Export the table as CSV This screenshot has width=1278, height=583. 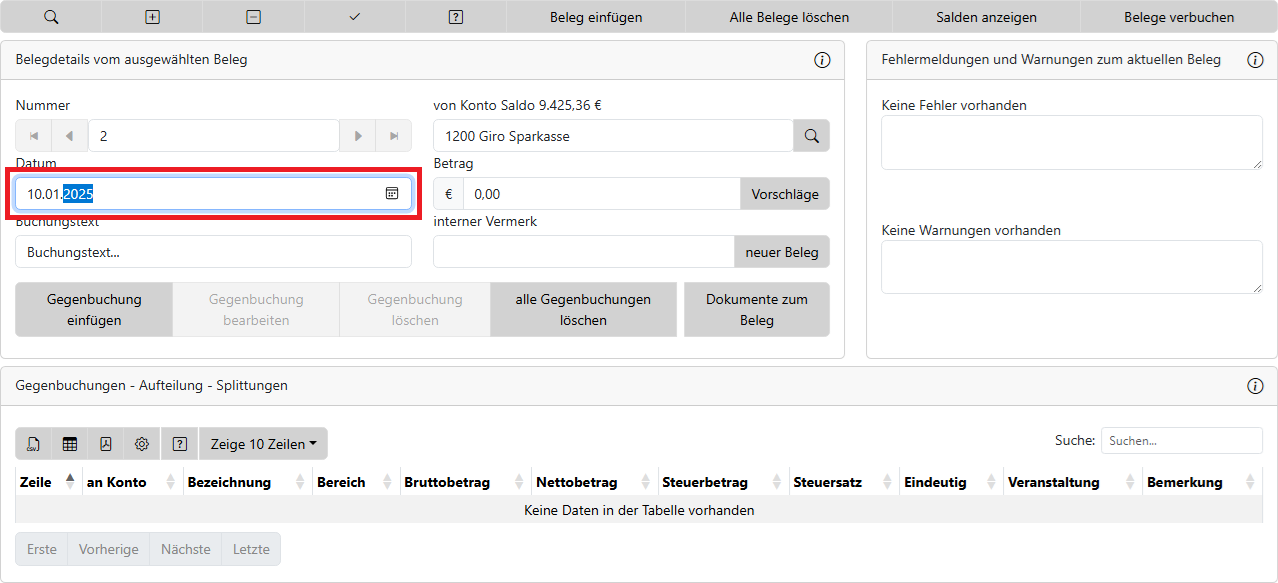pyautogui.click(x=34, y=444)
